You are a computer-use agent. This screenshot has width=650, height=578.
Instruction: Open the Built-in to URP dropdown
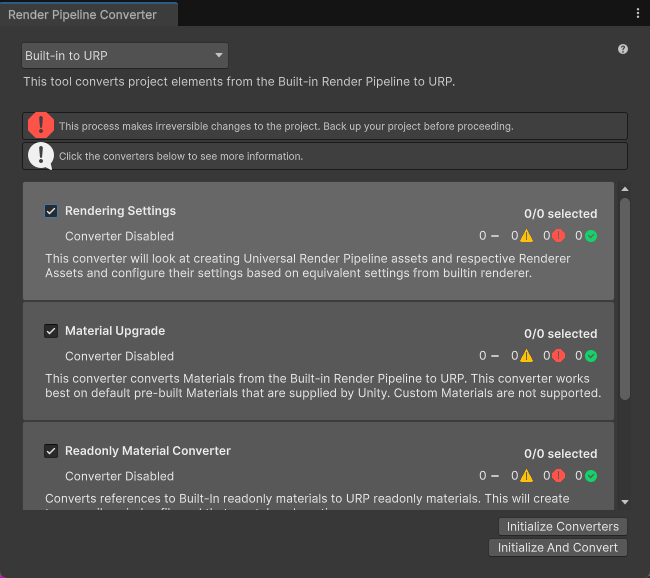point(125,56)
